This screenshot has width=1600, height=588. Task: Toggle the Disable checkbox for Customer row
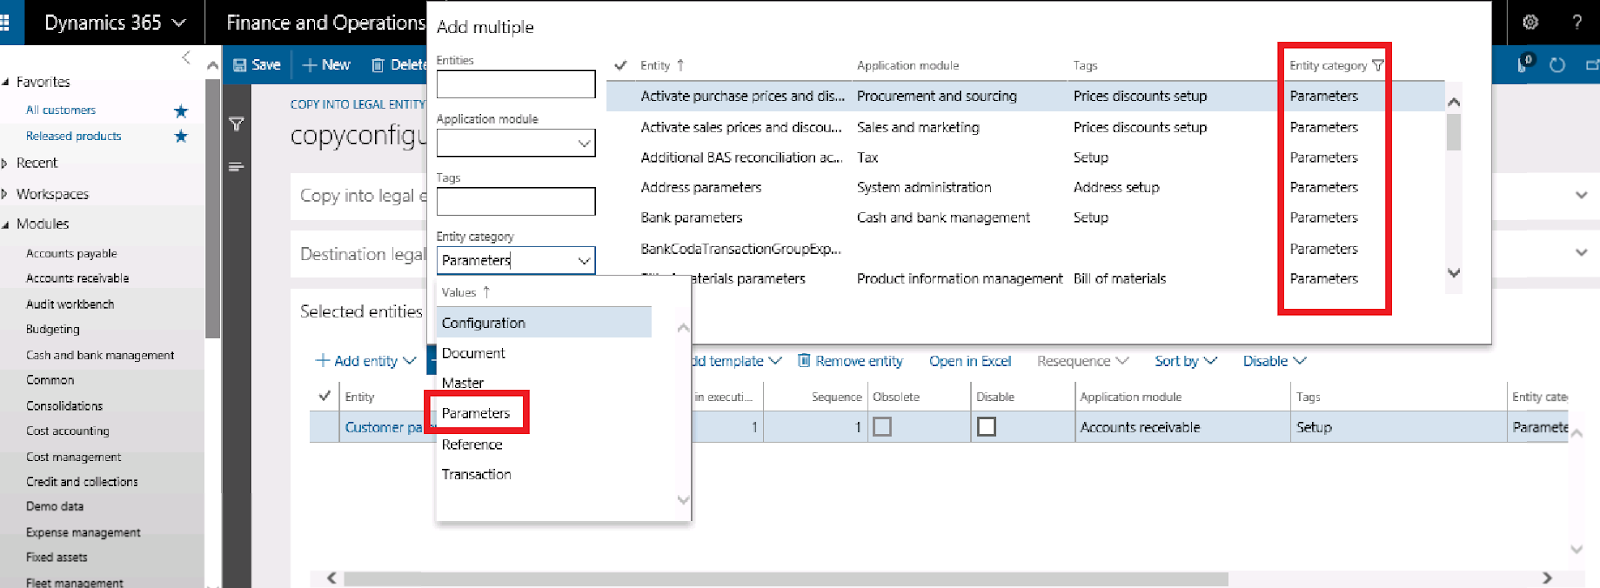[x=986, y=427]
